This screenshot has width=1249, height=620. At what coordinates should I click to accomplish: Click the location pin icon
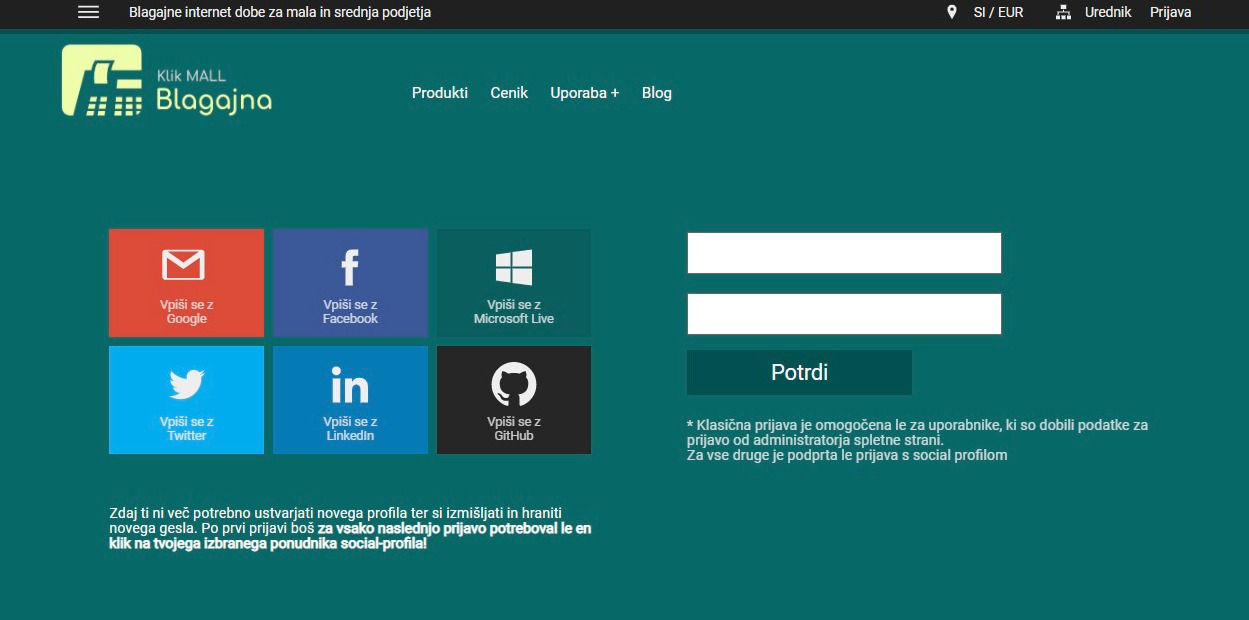coord(952,13)
